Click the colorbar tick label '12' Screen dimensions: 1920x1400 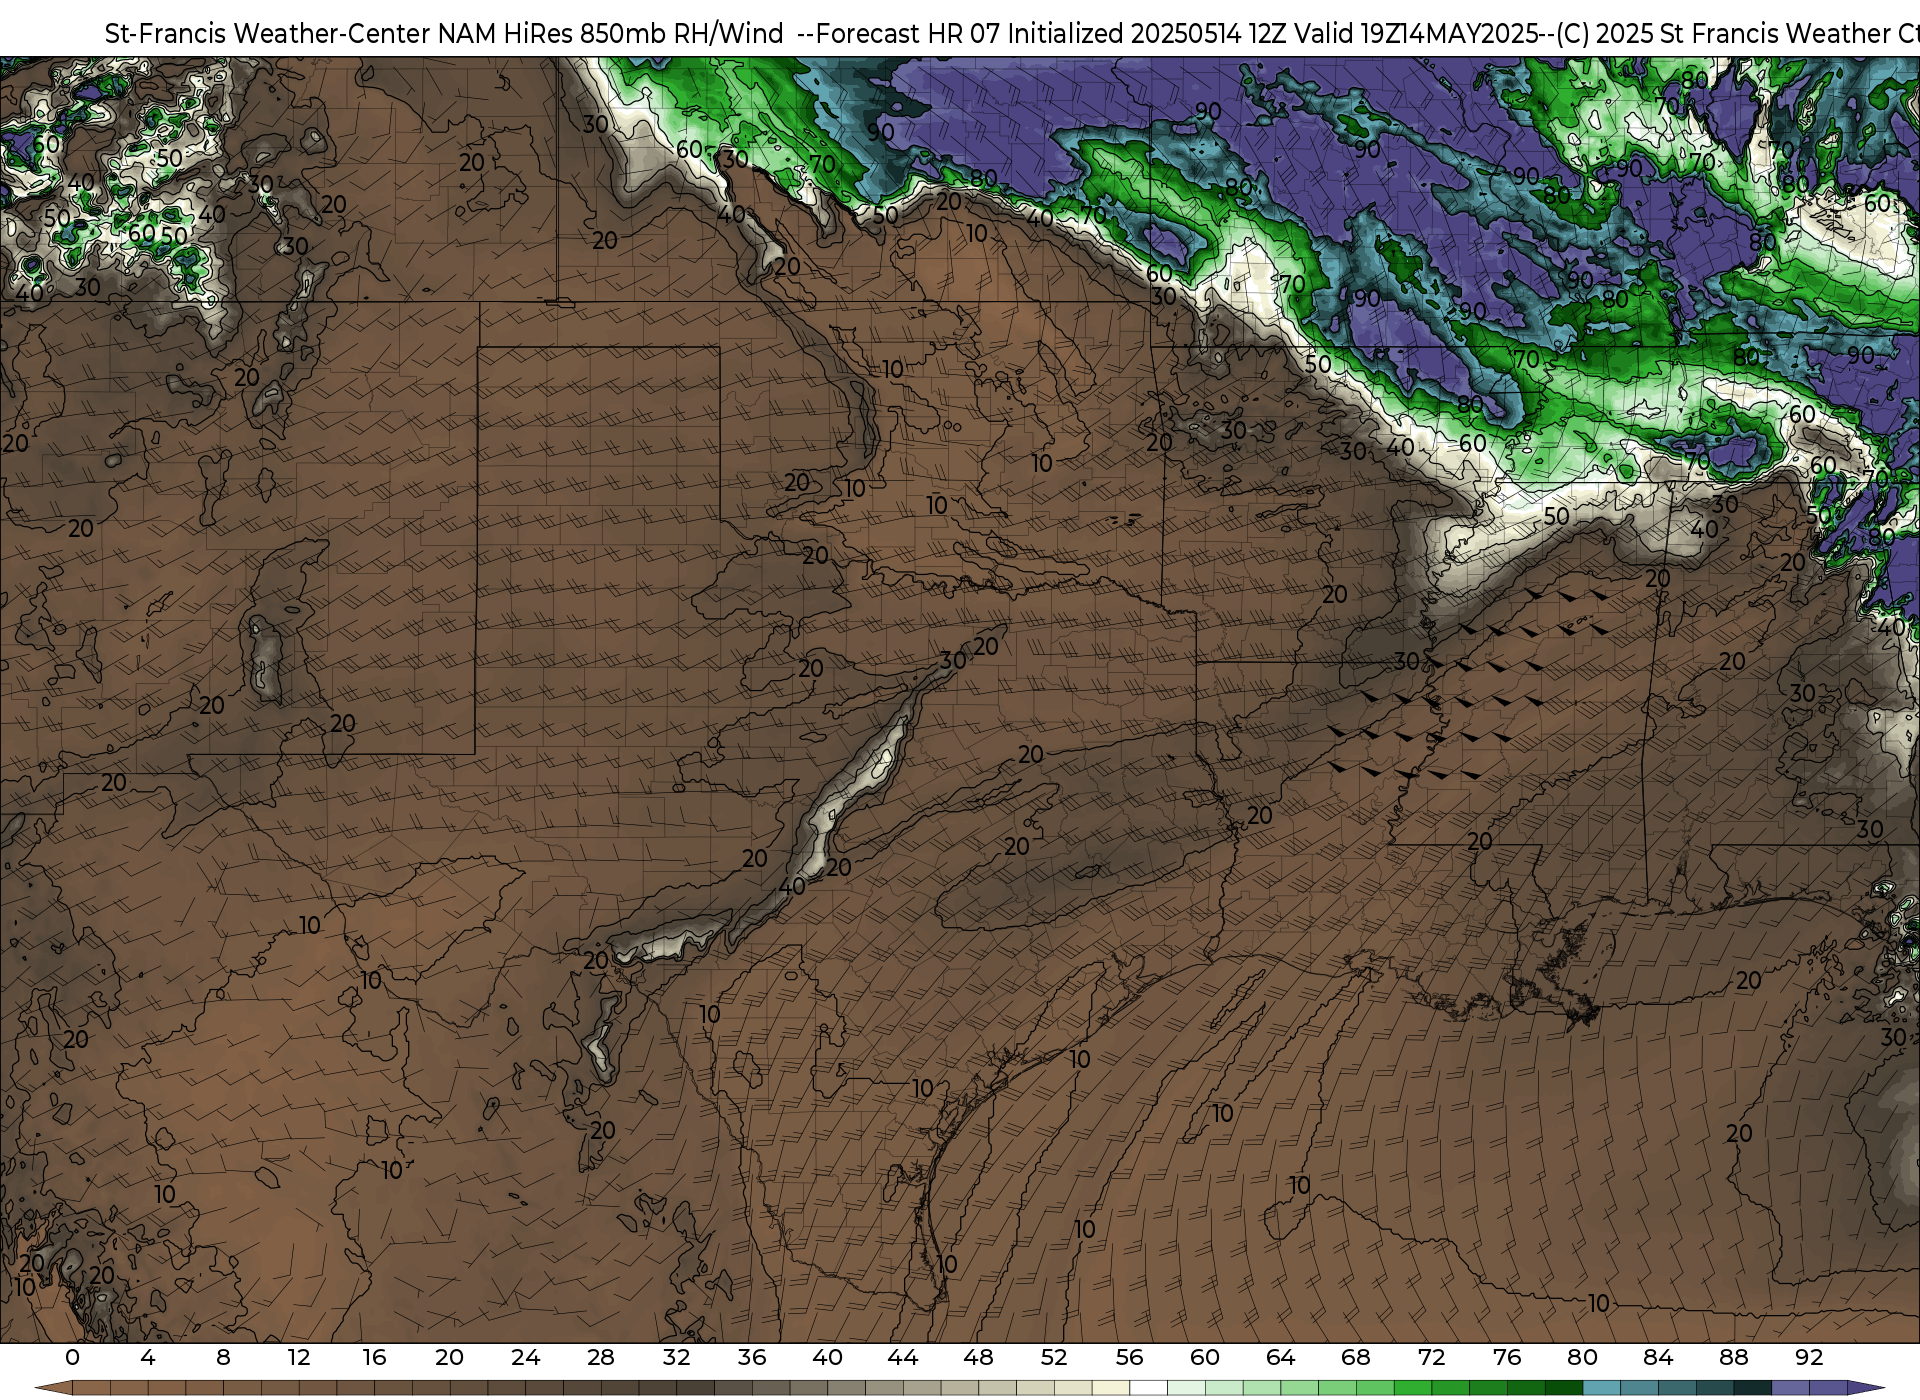[x=298, y=1357]
